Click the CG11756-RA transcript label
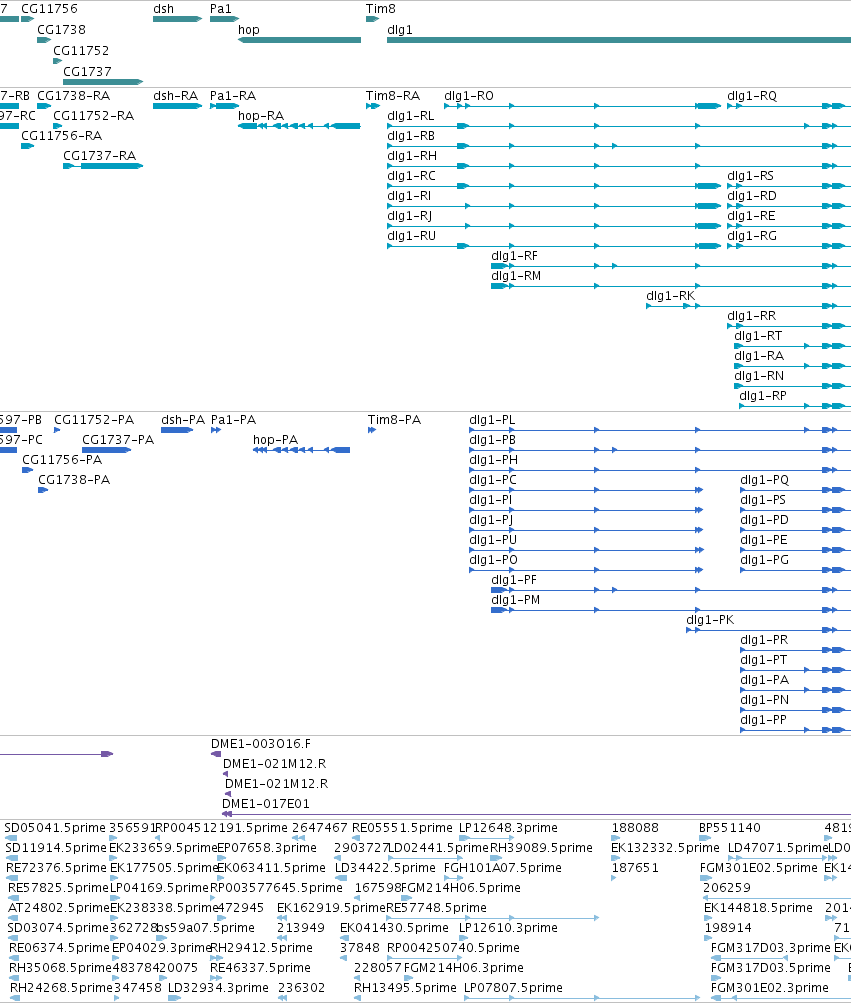The width and height of the screenshot is (851, 1003). 61,135
